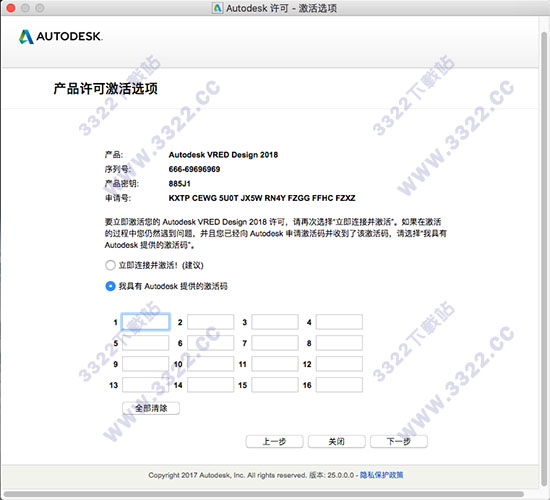This screenshot has width=550, height=500.
Task: Click the horizontal scrollbar at bottom
Action: coord(264,495)
